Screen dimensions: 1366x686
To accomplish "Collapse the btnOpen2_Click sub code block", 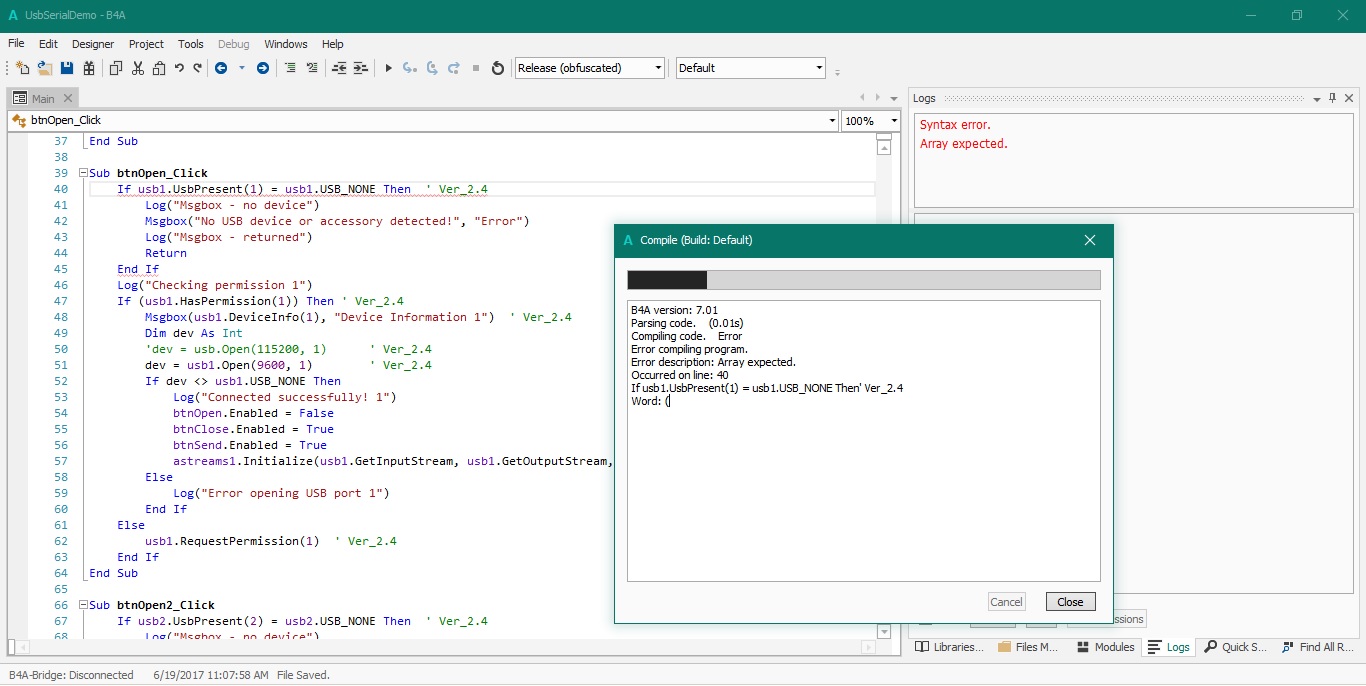I will 83,605.
